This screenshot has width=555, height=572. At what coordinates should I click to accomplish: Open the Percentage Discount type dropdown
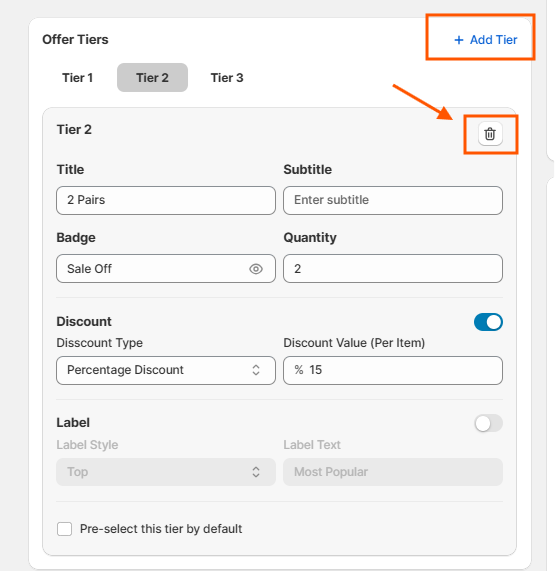tap(166, 370)
